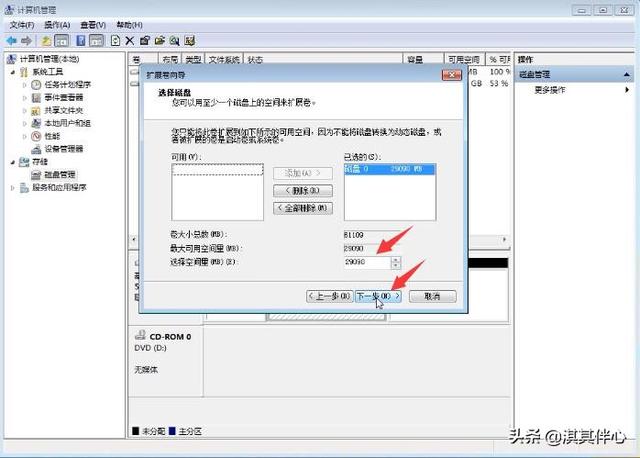This screenshot has height=458, width=640.
Task: Click 下一步(N) button in wizard
Action: pos(378,296)
